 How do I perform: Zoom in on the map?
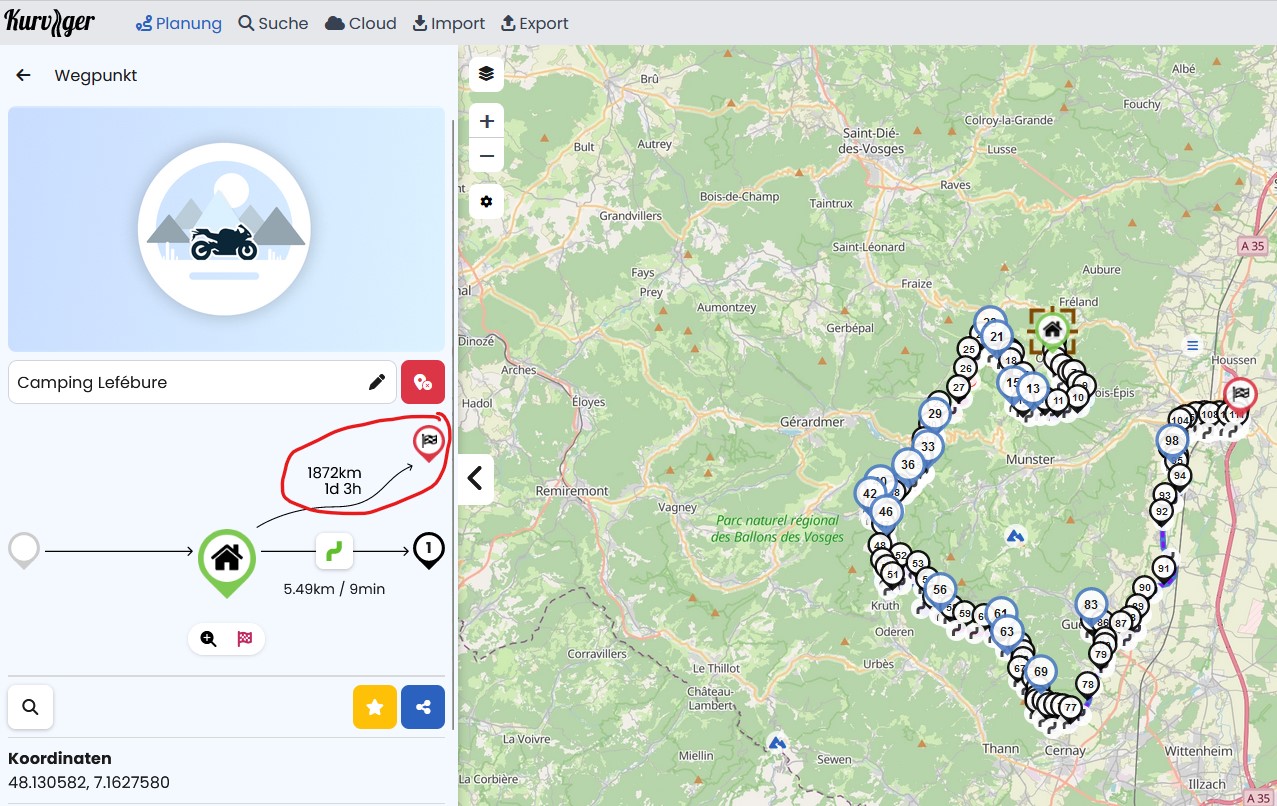[486, 121]
